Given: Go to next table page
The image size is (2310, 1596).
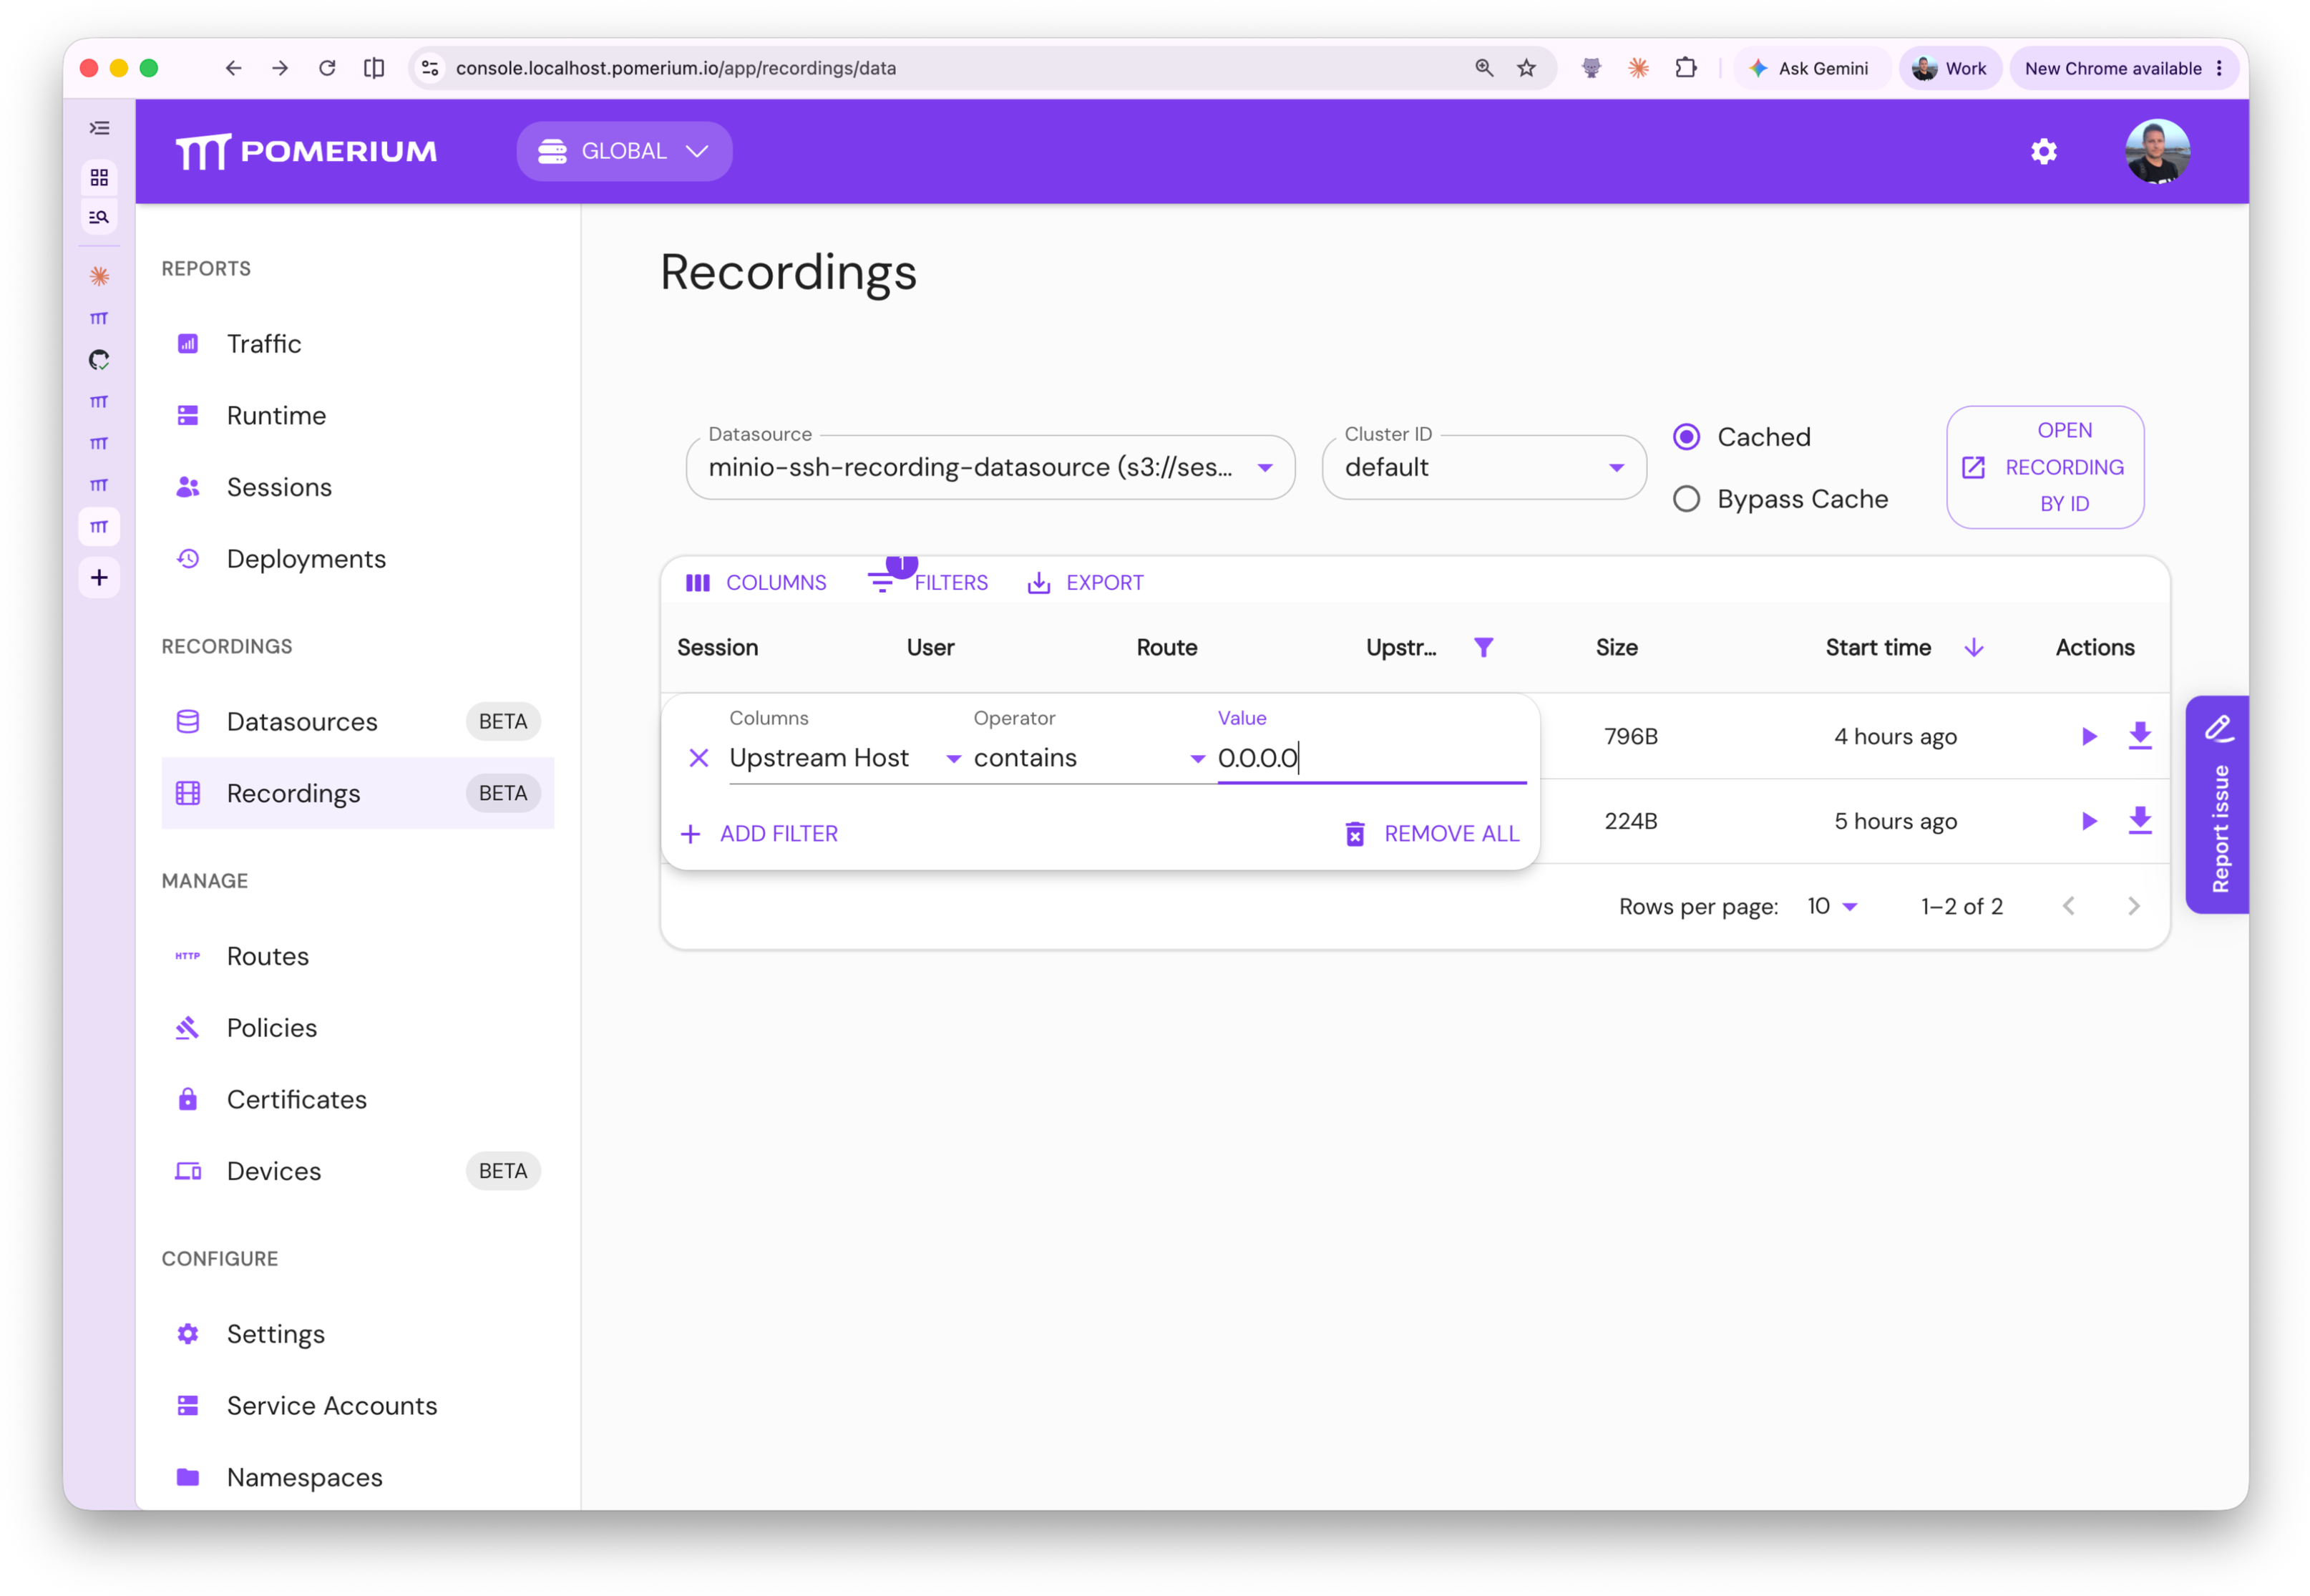Looking at the screenshot, I should [2133, 906].
